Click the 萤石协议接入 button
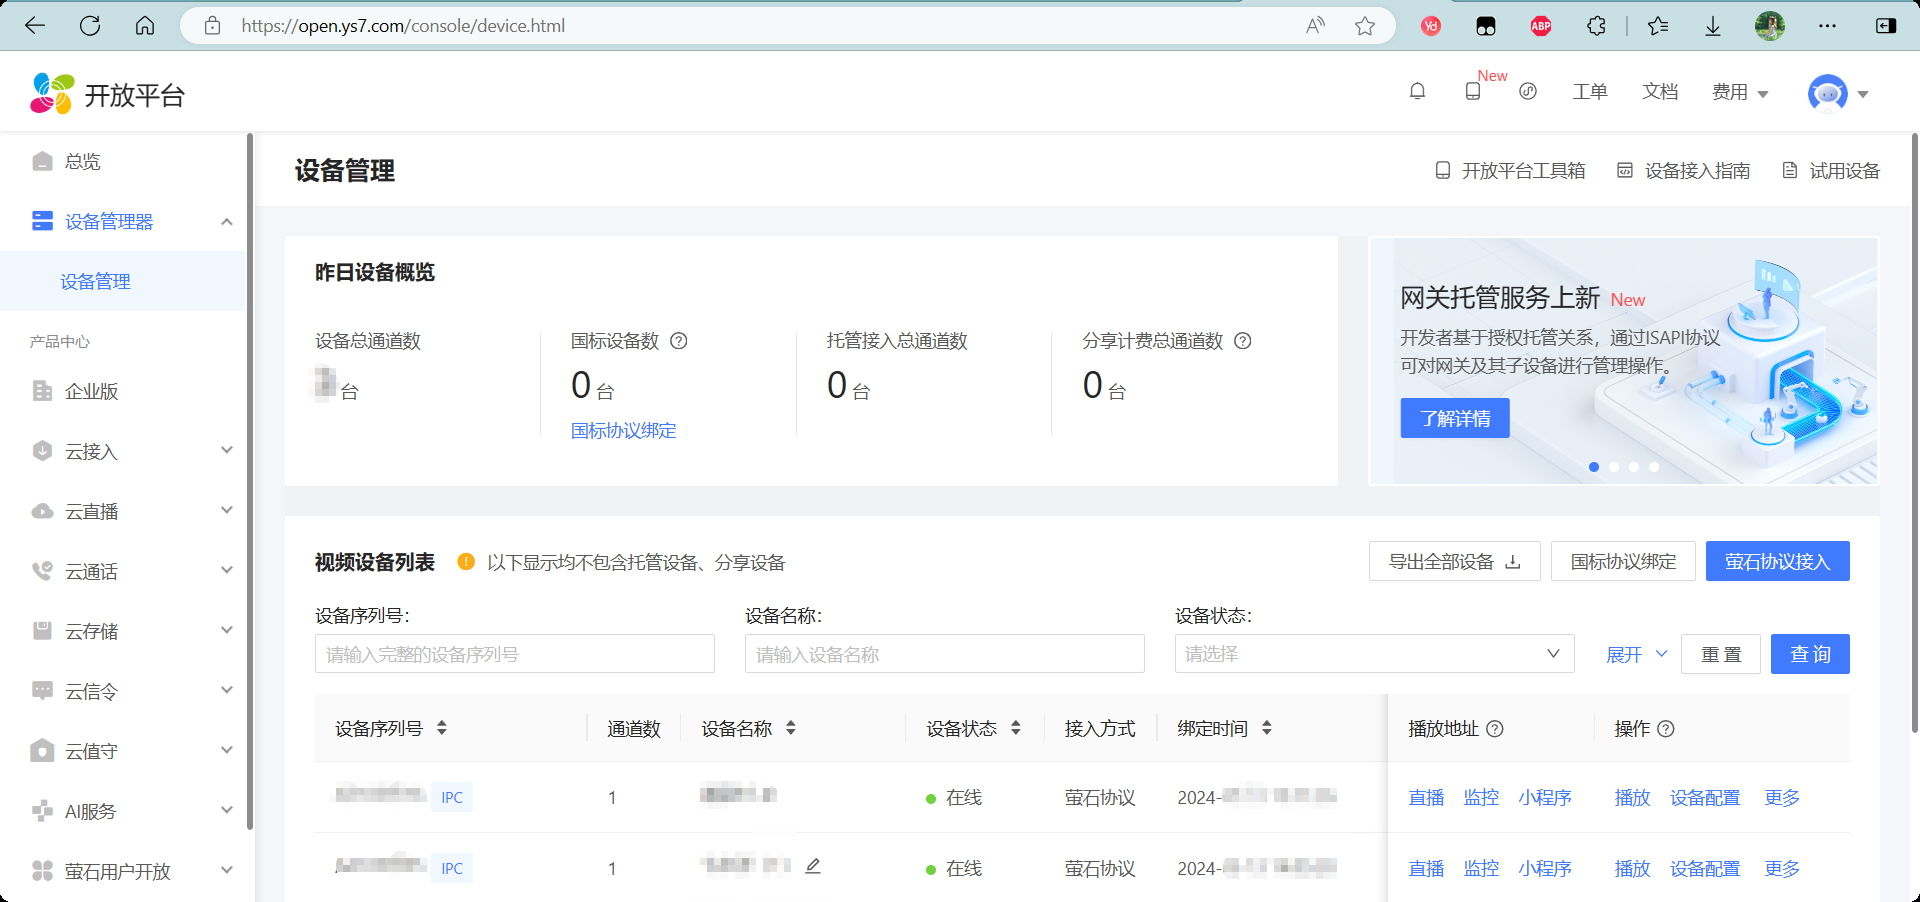 point(1777,561)
